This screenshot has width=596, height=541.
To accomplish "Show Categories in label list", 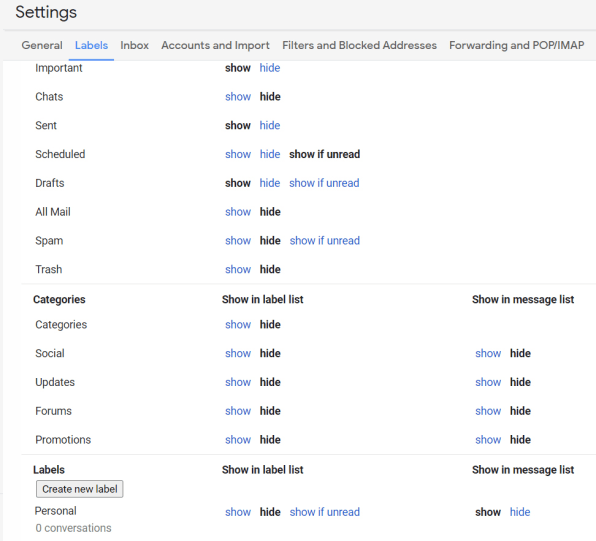I will tap(238, 325).
